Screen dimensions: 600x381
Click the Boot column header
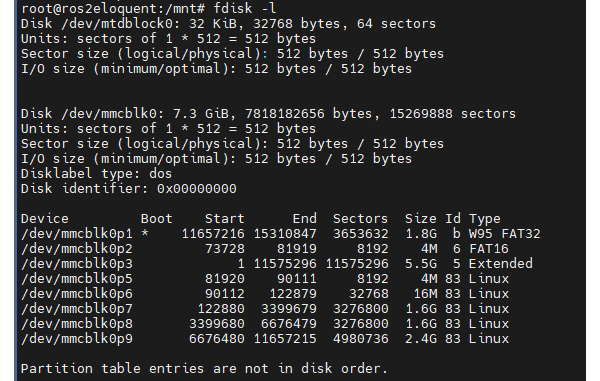[x=157, y=219]
